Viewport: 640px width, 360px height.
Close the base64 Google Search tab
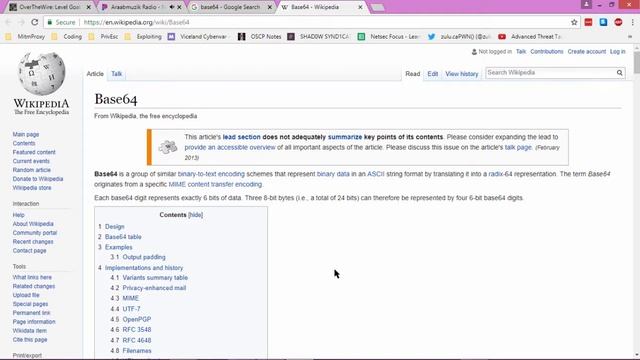click(269, 7)
